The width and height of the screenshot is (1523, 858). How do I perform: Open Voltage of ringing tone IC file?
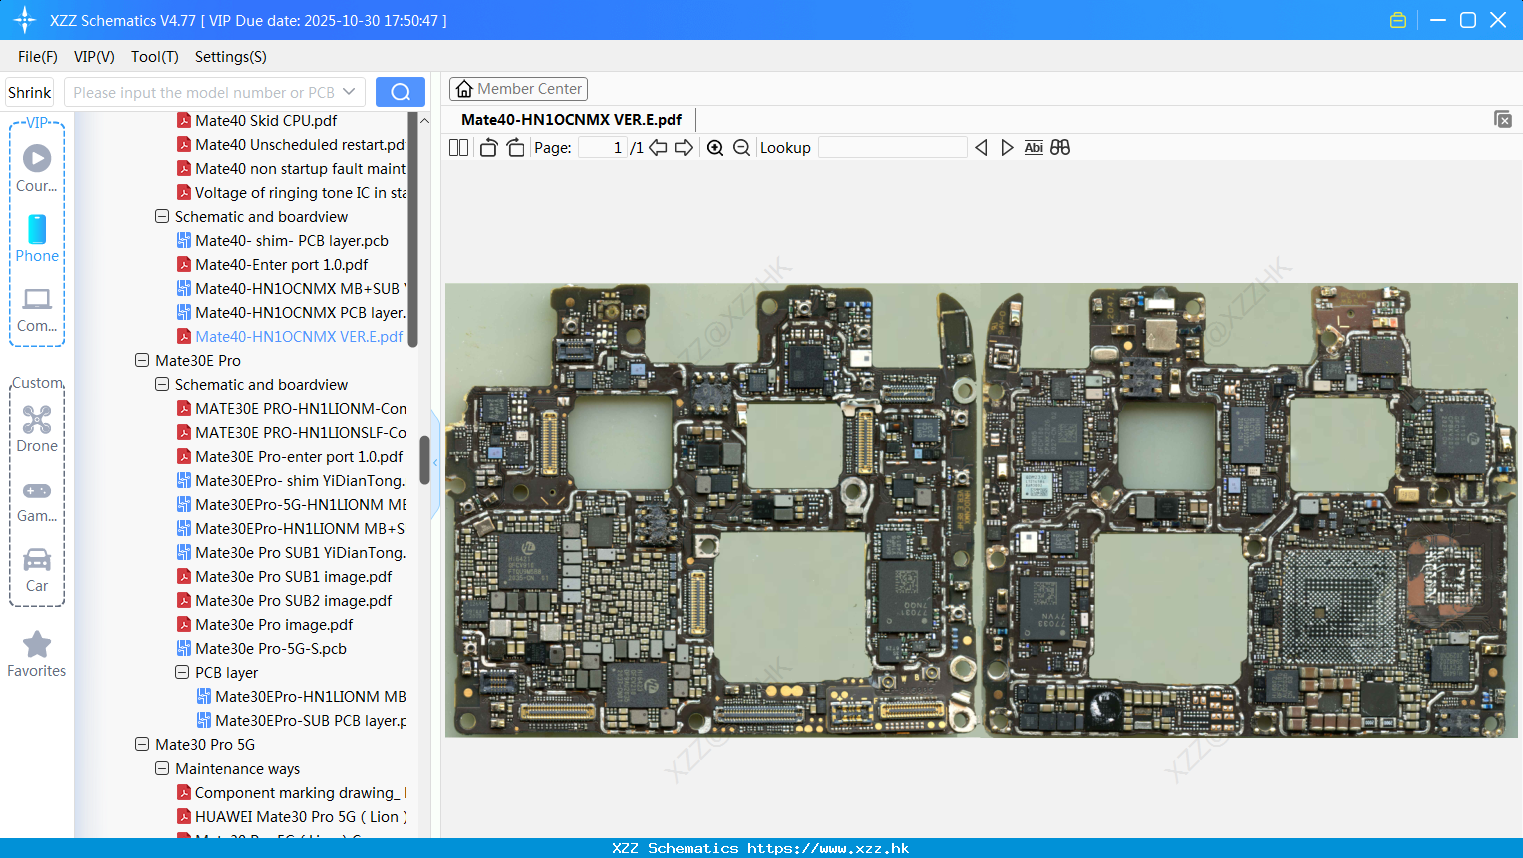point(291,192)
